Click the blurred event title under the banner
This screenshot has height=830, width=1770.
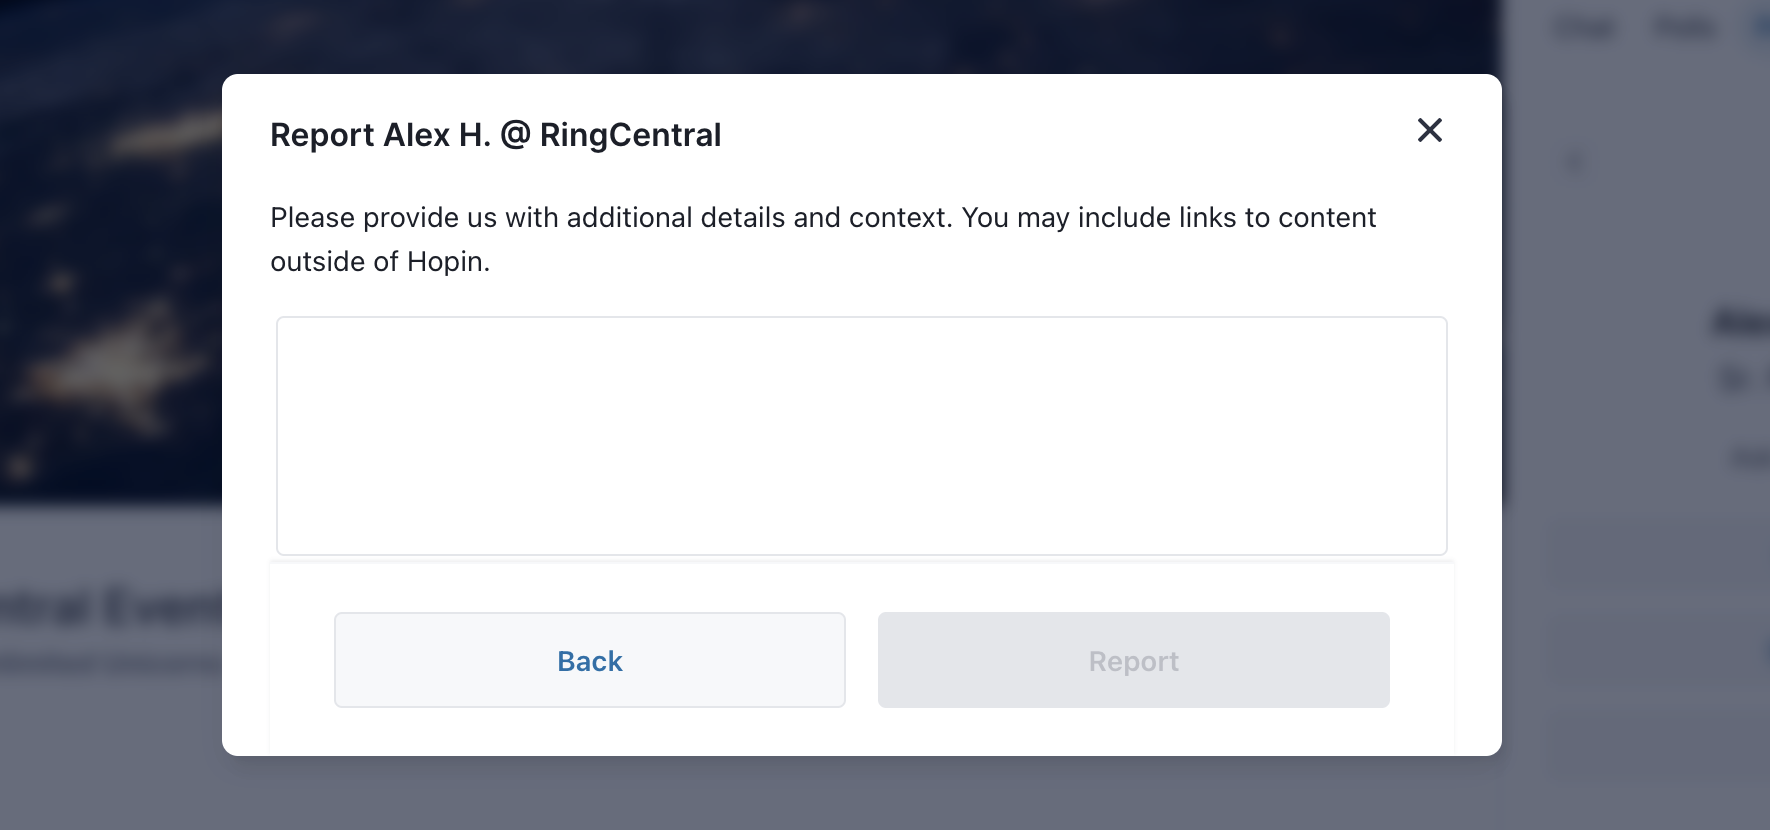(110, 607)
